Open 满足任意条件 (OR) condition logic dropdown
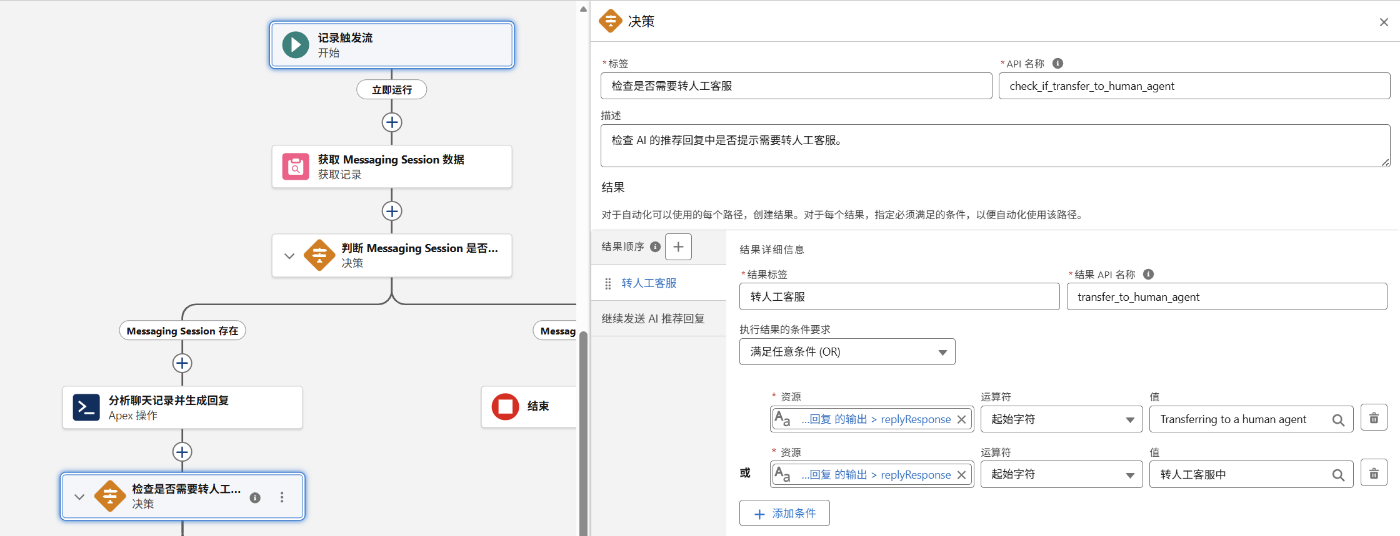The image size is (1400, 536). (847, 352)
